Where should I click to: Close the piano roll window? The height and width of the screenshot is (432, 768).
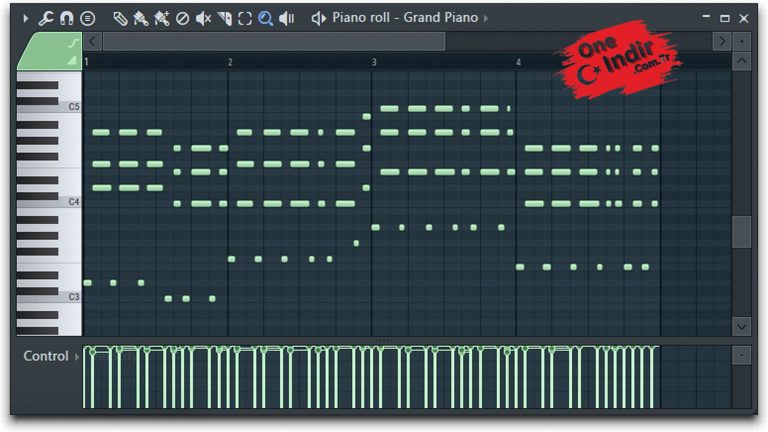(x=744, y=18)
